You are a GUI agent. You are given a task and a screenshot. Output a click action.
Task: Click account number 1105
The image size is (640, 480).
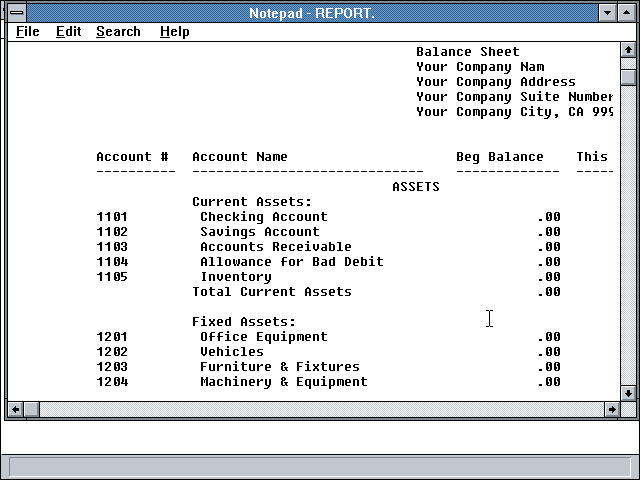112,277
